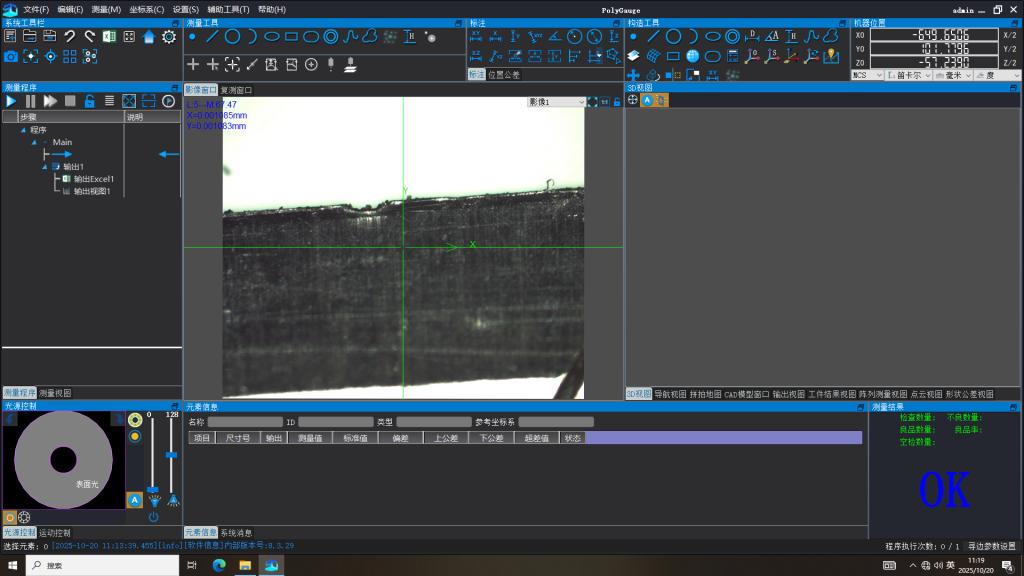Collapse the Main node in program tree
This screenshot has height=576, width=1024.
click(x=33, y=142)
